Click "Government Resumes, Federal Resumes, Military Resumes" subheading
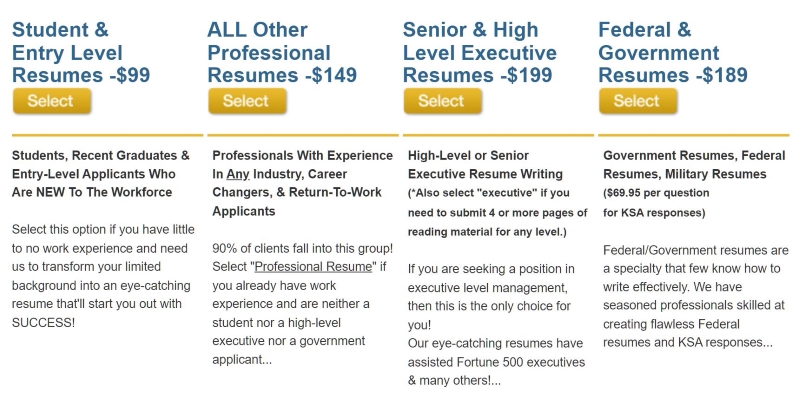This screenshot has height=394, width=800. 694,165
